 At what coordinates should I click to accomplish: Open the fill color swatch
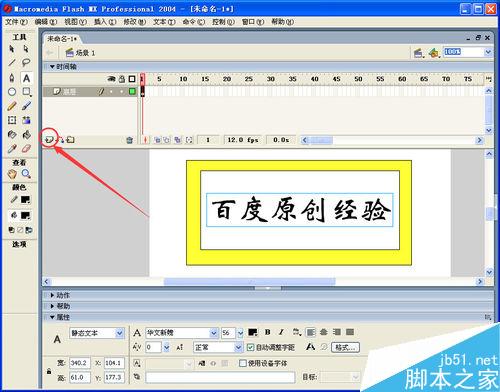[25, 215]
